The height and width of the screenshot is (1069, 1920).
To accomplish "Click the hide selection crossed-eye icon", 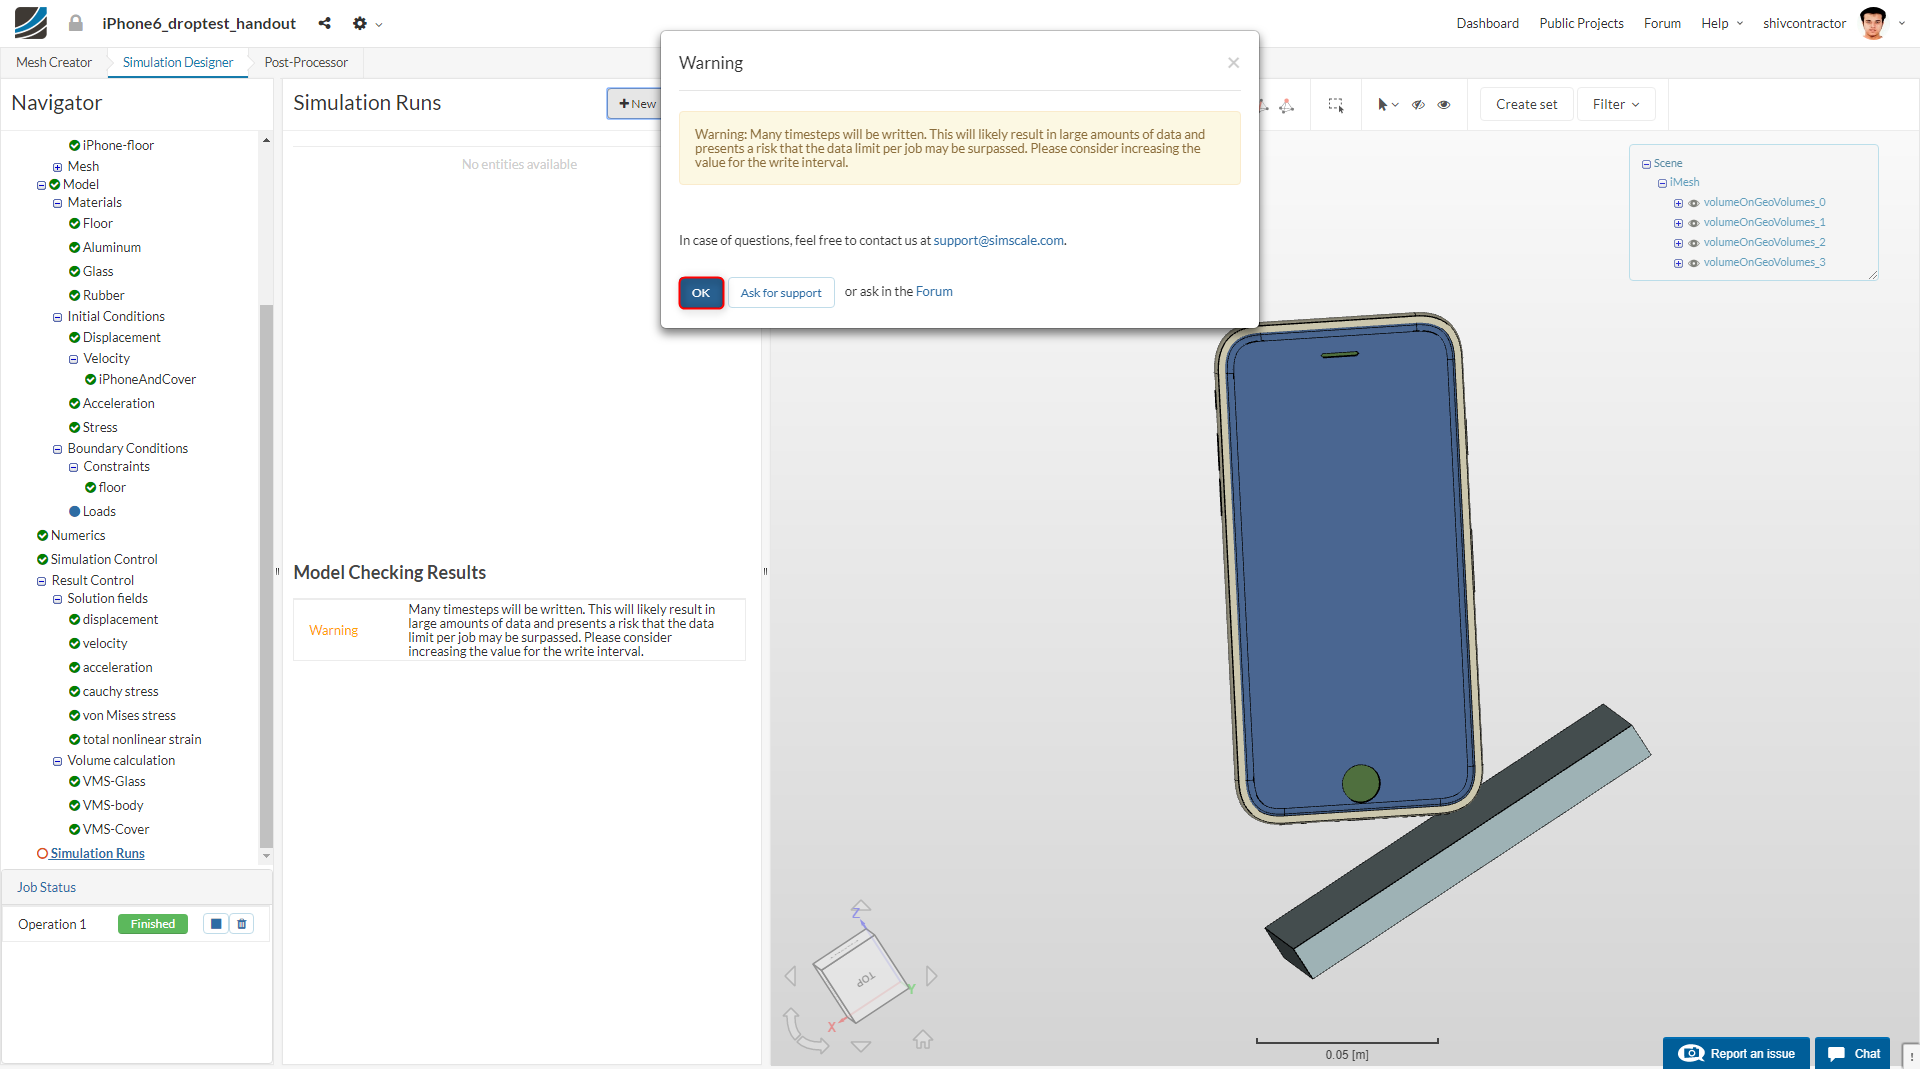I will [x=1418, y=104].
